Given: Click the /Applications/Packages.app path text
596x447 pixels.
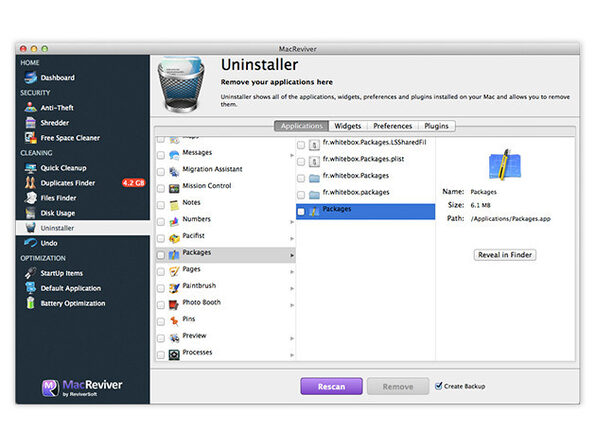Looking at the screenshot, I should click(x=510, y=219).
